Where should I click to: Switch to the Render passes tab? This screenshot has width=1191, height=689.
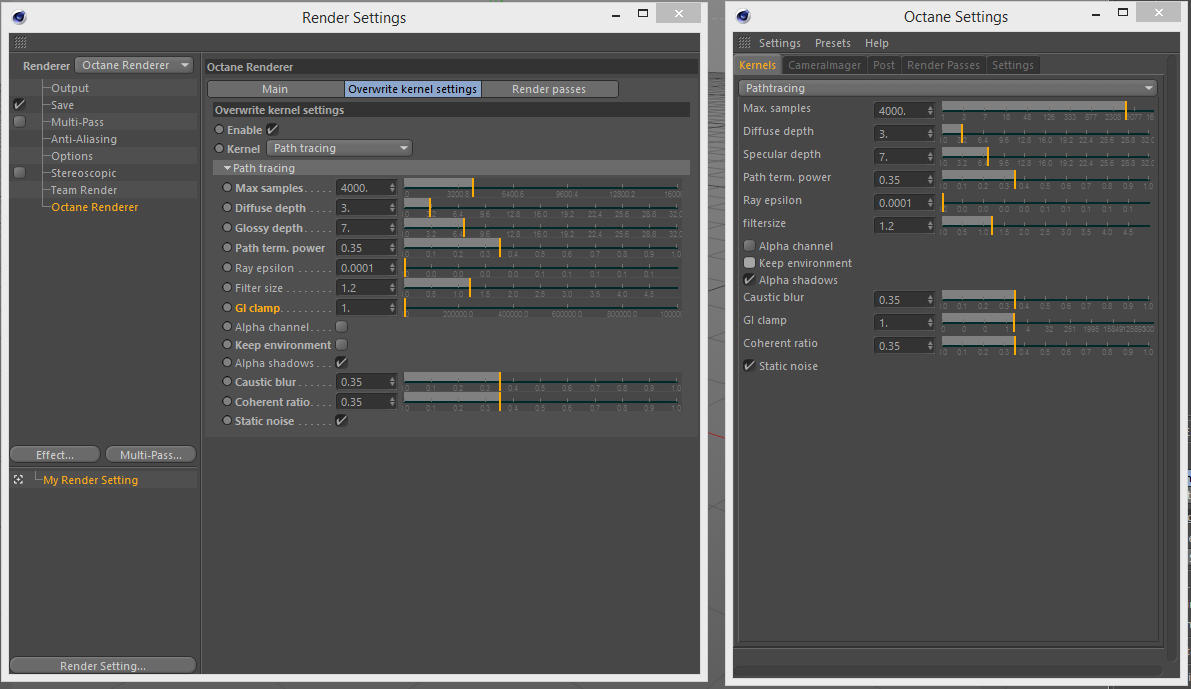tap(549, 89)
